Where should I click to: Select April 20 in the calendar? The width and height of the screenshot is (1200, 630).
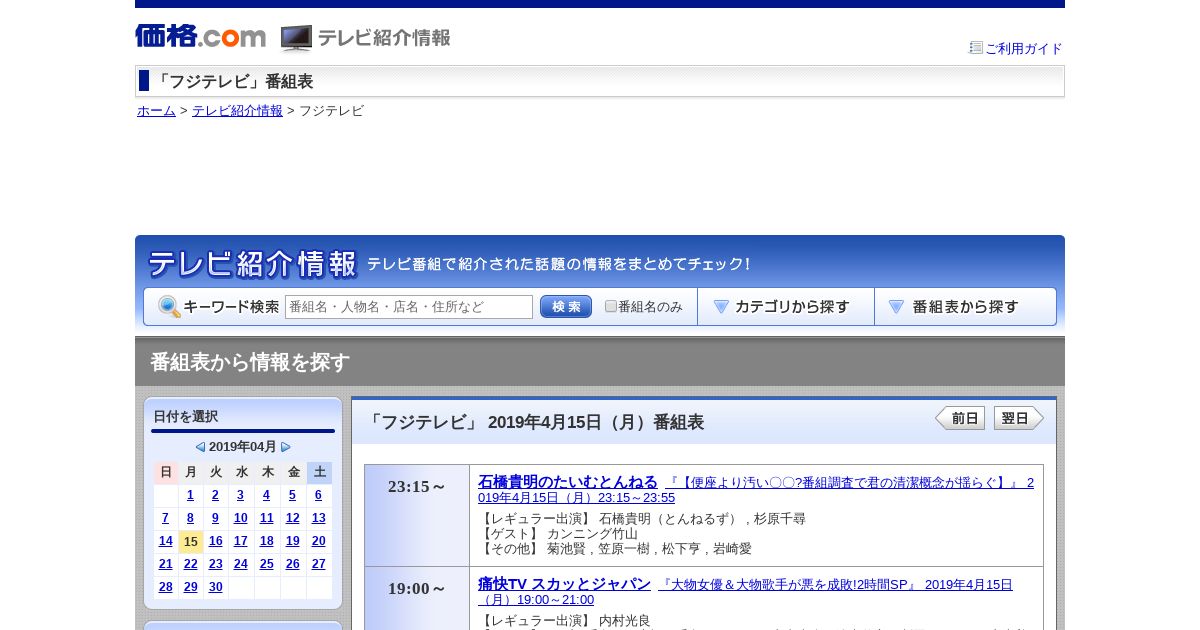(x=318, y=541)
